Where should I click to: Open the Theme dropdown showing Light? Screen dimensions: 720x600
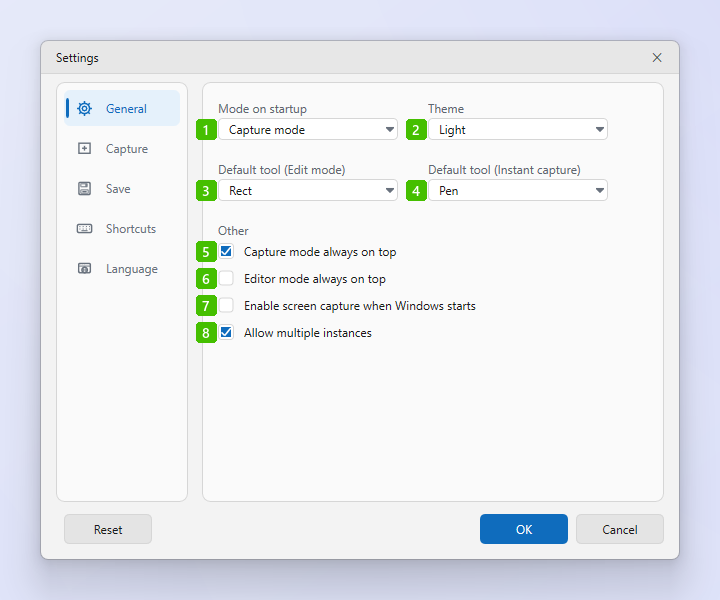518,129
